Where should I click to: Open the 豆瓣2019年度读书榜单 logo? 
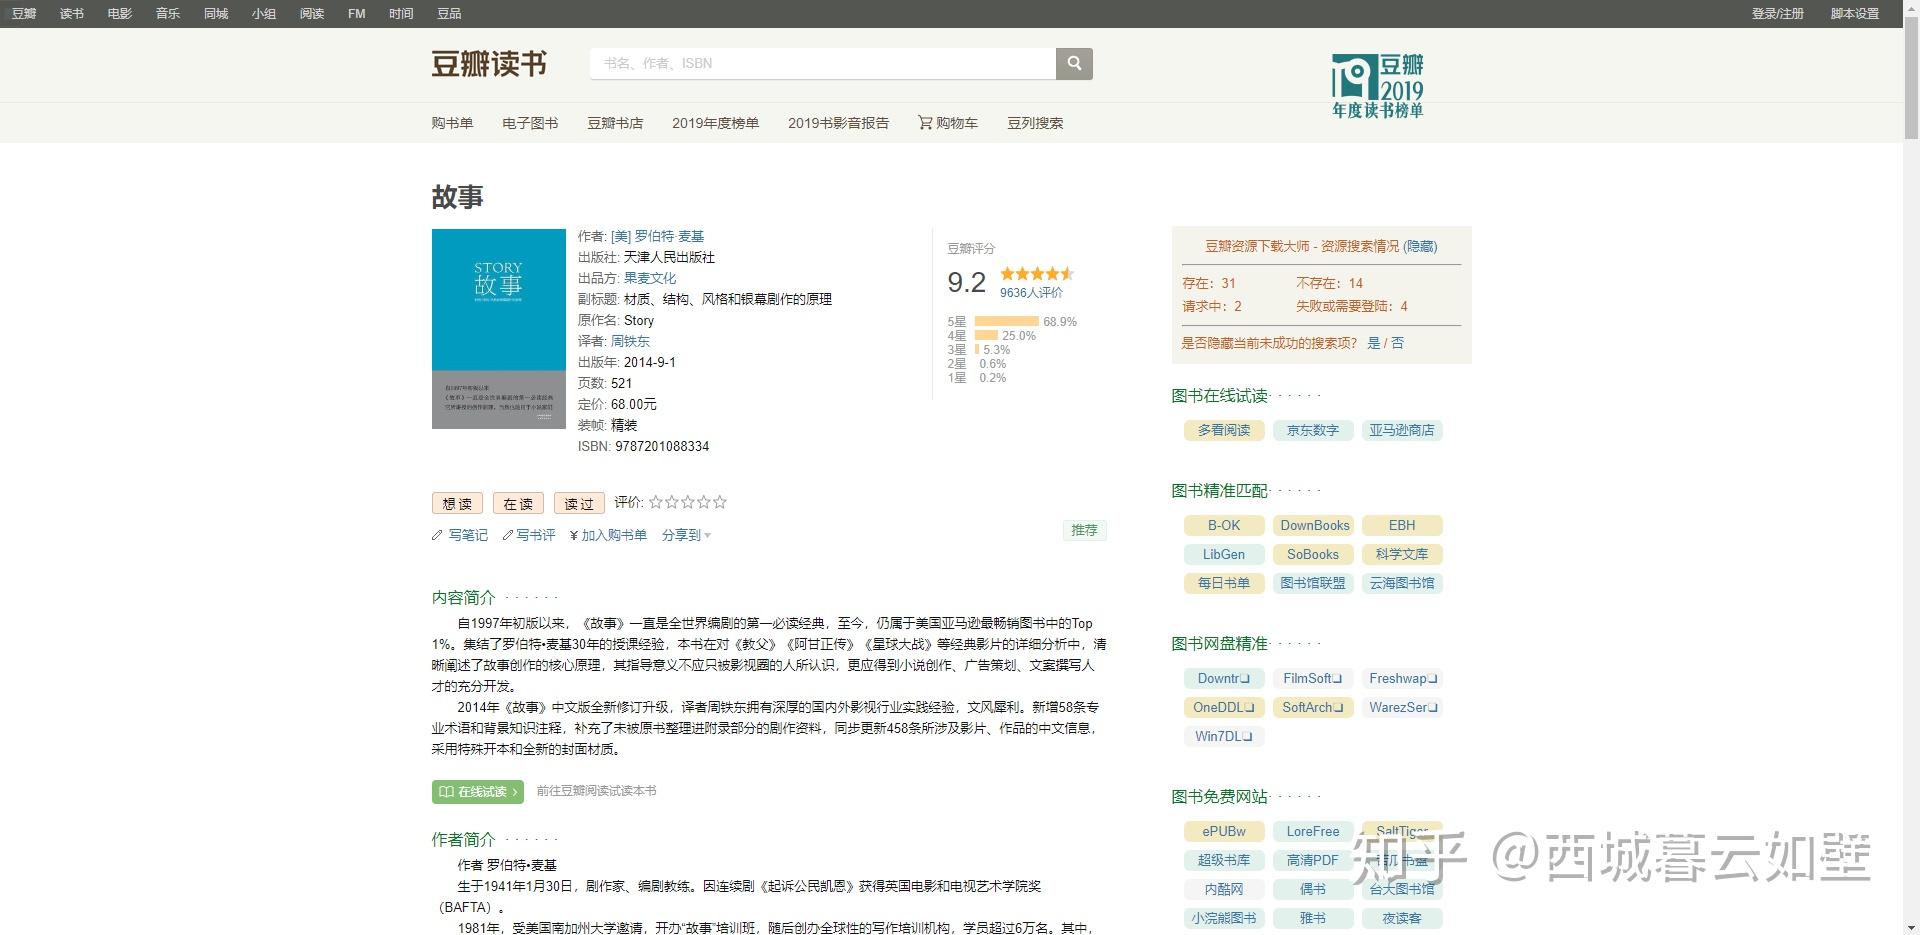(x=1378, y=86)
